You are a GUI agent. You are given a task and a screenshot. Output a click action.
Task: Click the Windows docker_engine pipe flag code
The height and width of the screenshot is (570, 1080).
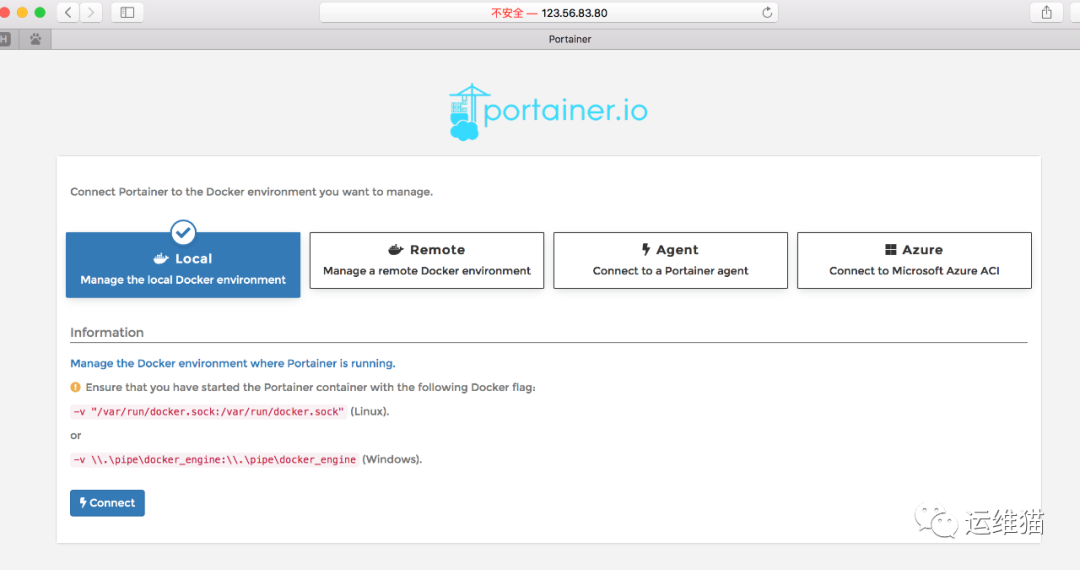(214, 459)
